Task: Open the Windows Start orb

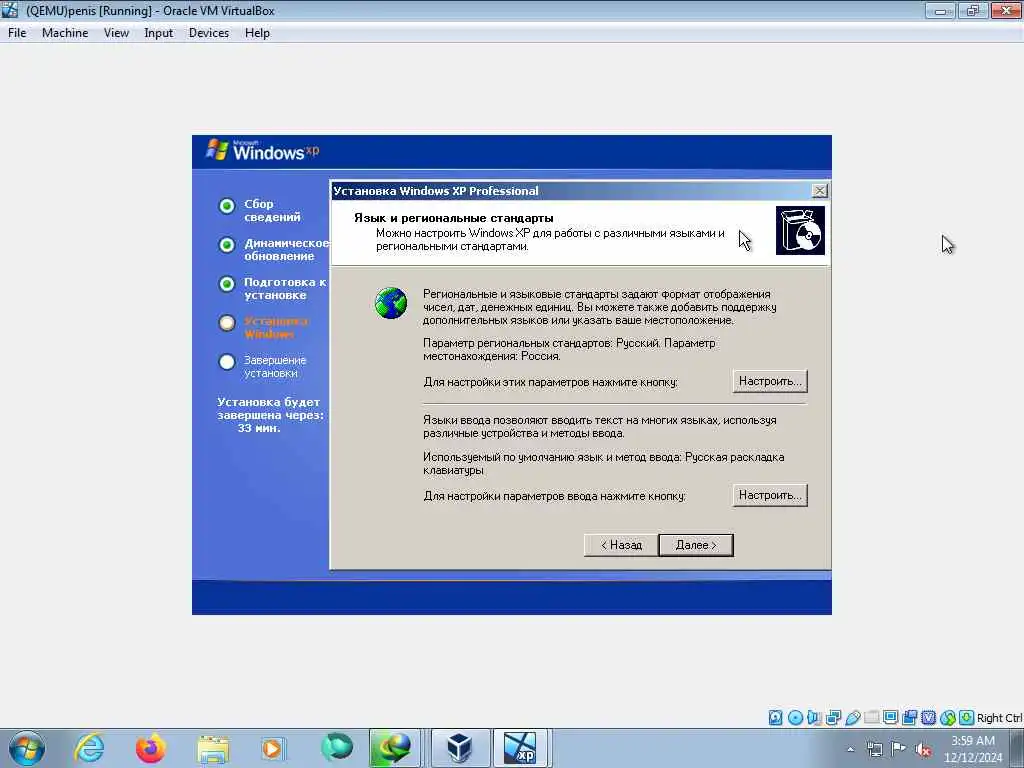Action: point(27,748)
